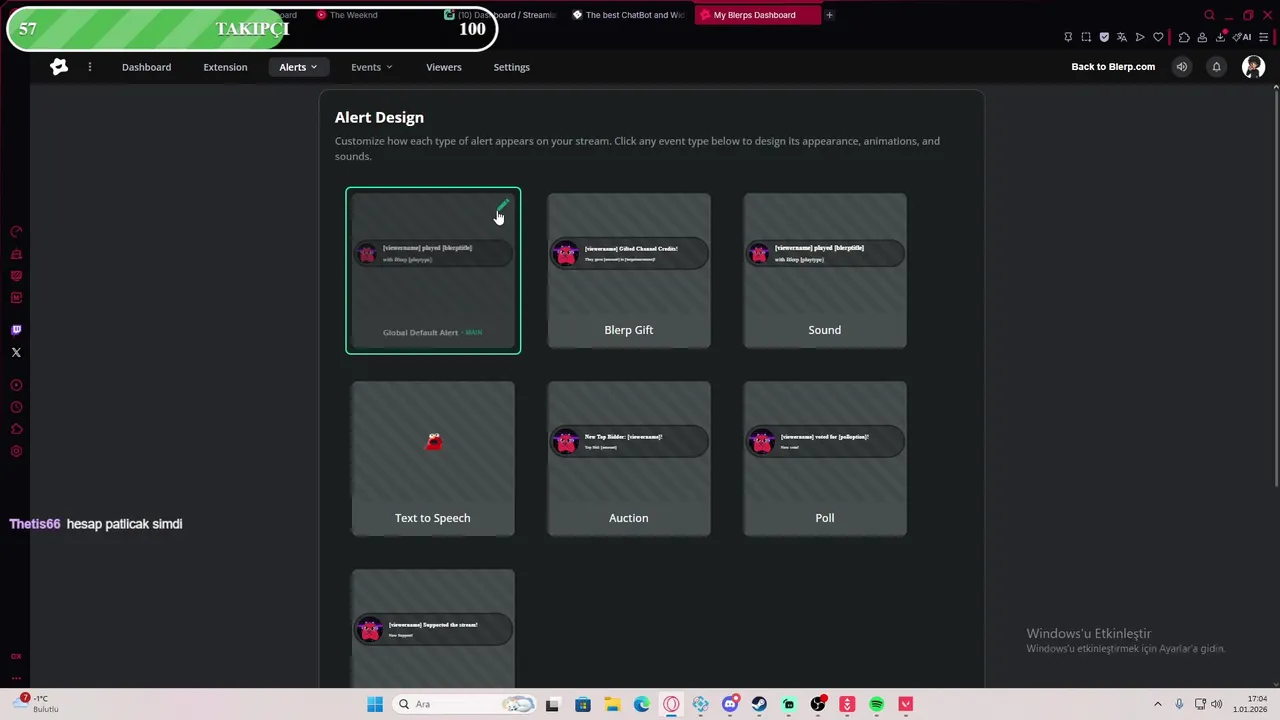The width and height of the screenshot is (1280, 720).
Task: Click the send/flow arrow icon
Action: [x=1140, y=37]
